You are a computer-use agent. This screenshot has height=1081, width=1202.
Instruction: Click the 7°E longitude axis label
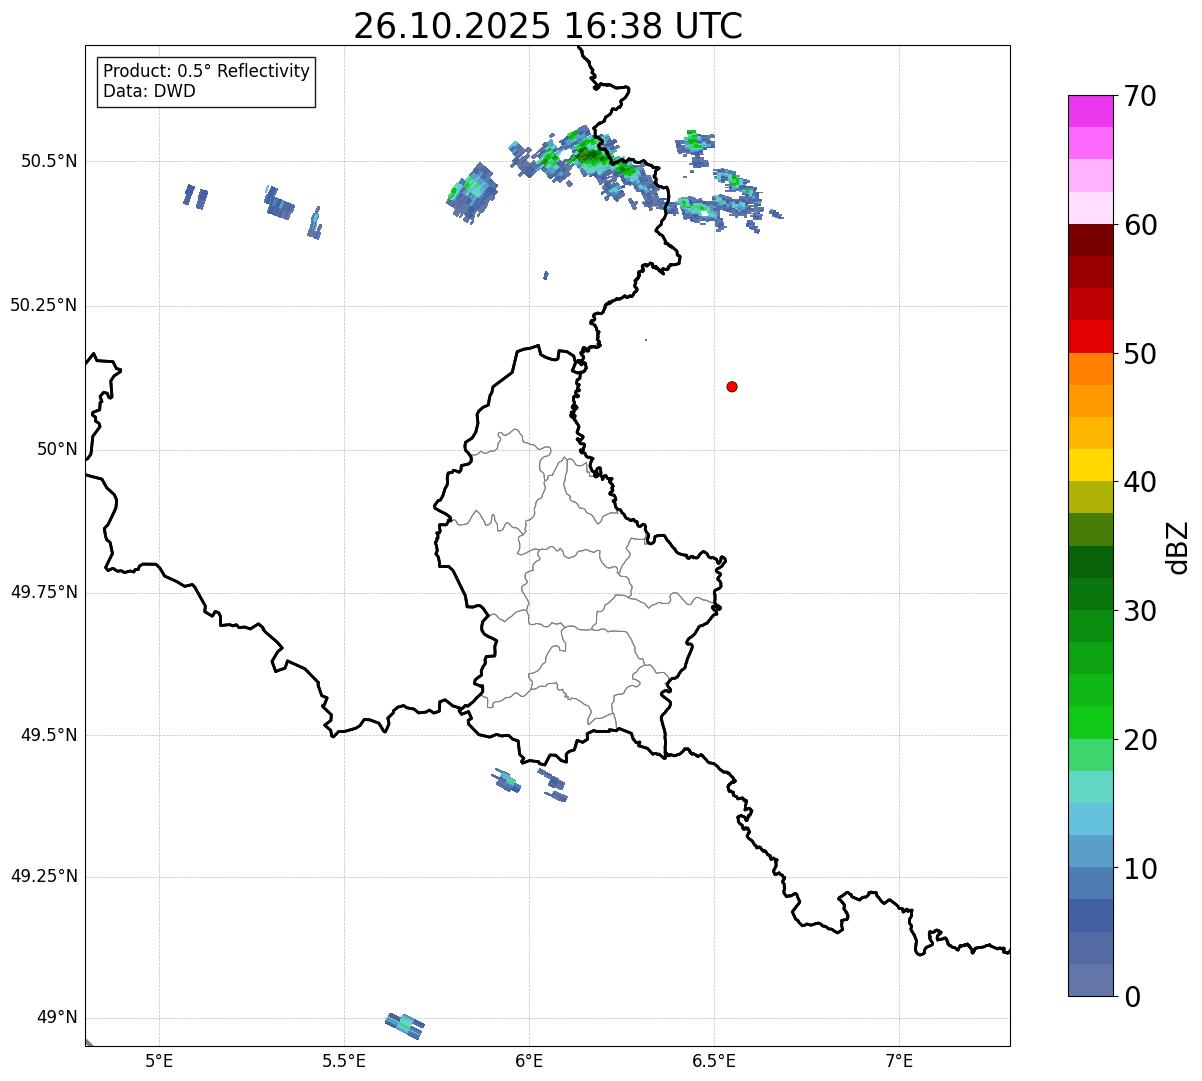click(x=899, y=1061)
